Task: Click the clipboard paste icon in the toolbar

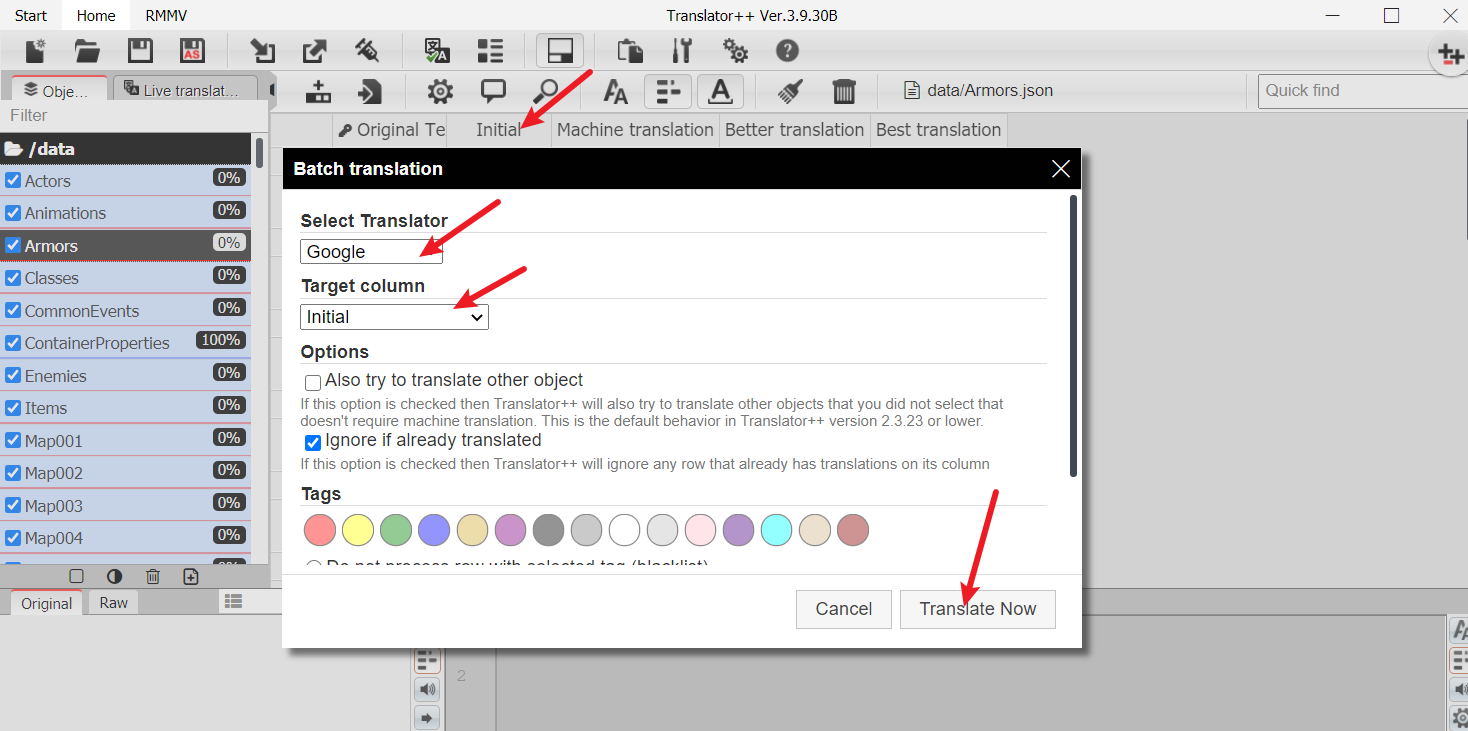Action: coord(630,50)
